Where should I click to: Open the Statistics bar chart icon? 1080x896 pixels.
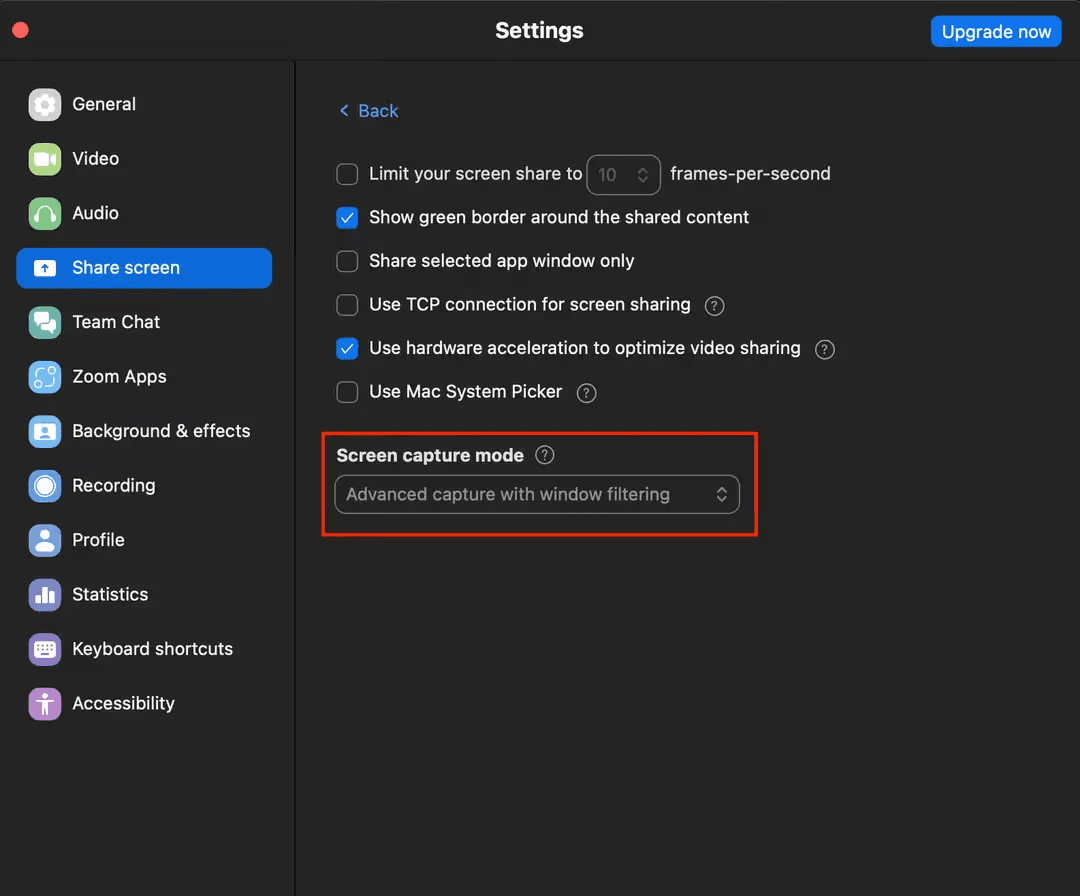(x=45, y=594)
